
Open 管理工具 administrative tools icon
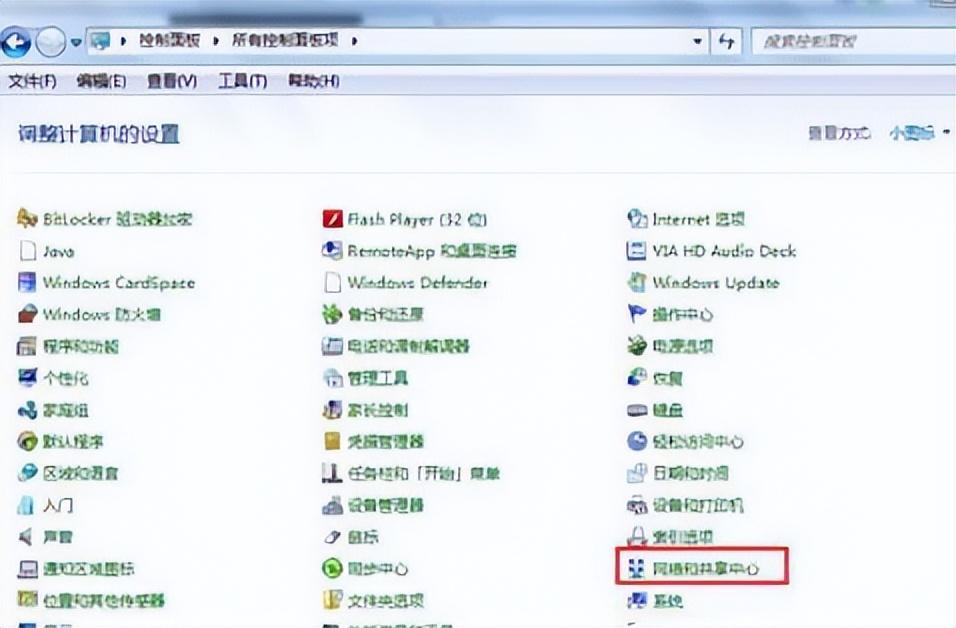(333, 378)
